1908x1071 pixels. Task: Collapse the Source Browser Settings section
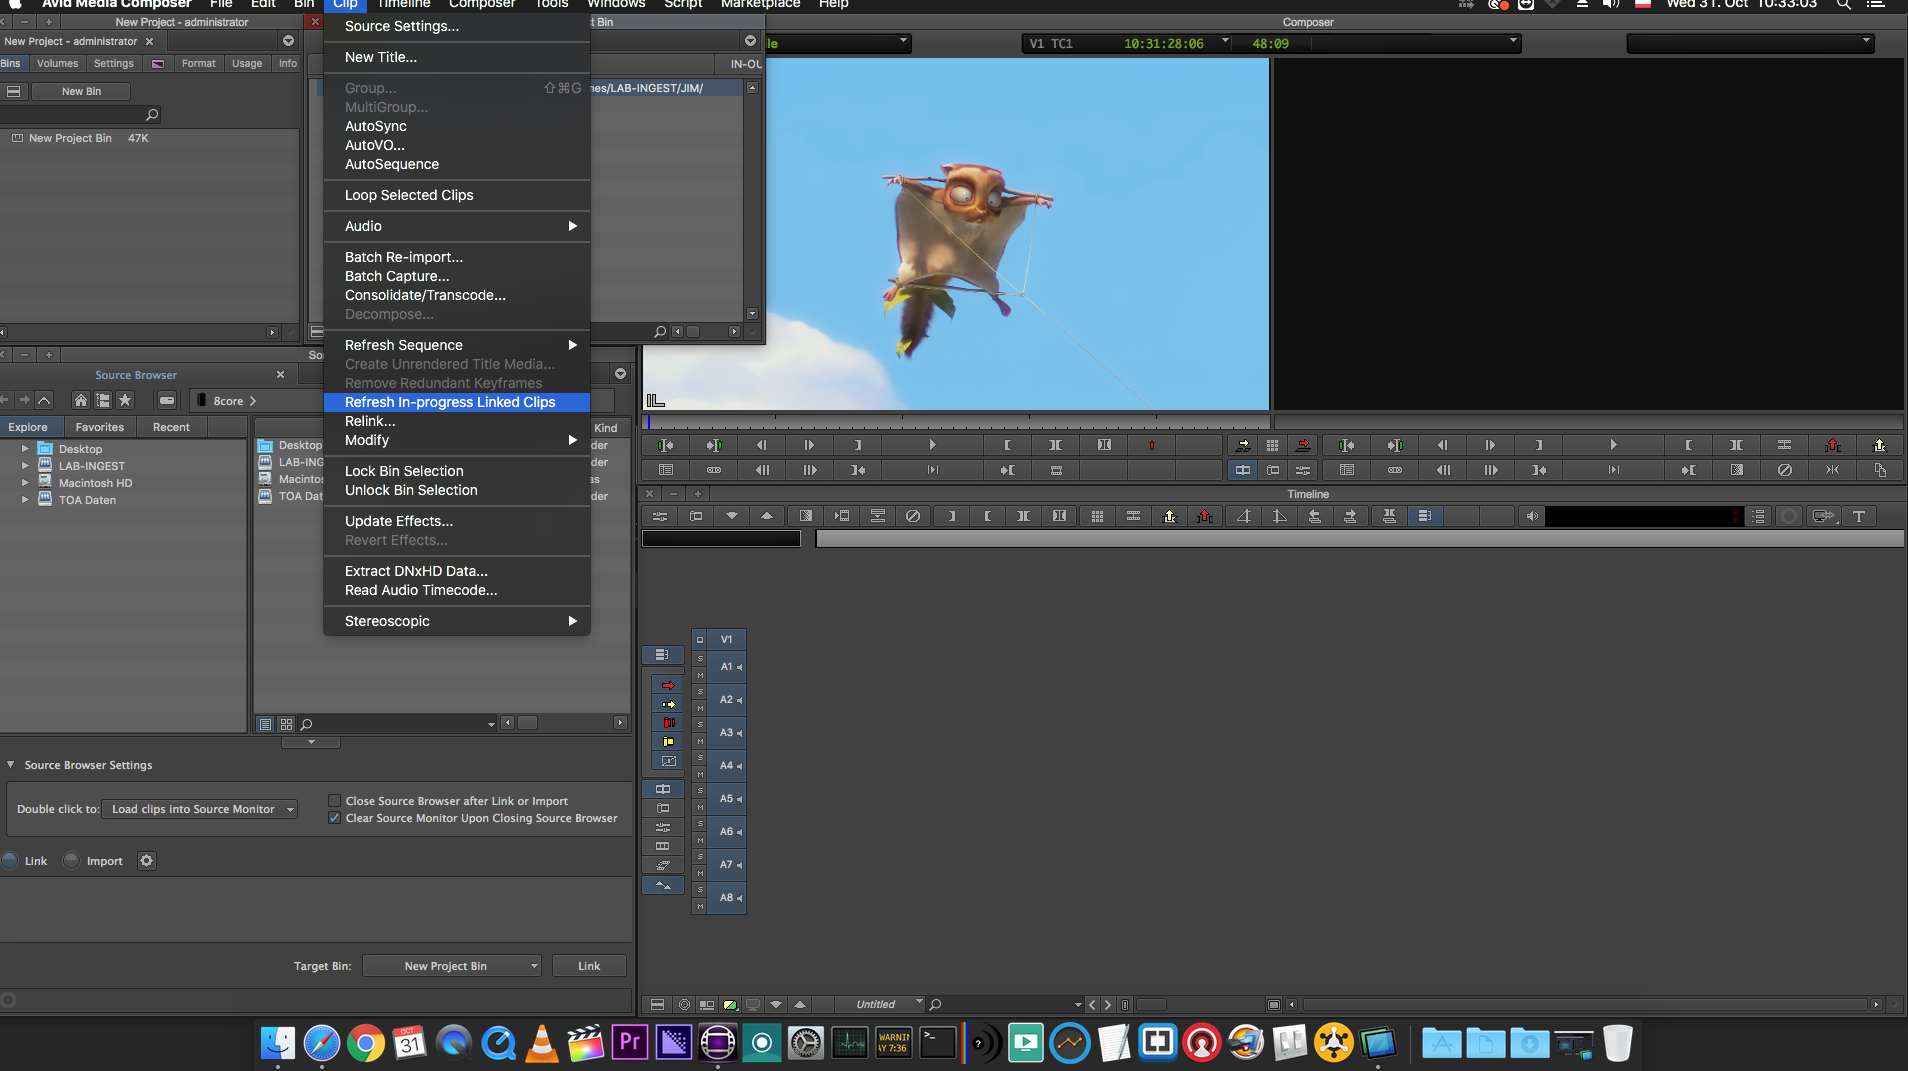11,765
